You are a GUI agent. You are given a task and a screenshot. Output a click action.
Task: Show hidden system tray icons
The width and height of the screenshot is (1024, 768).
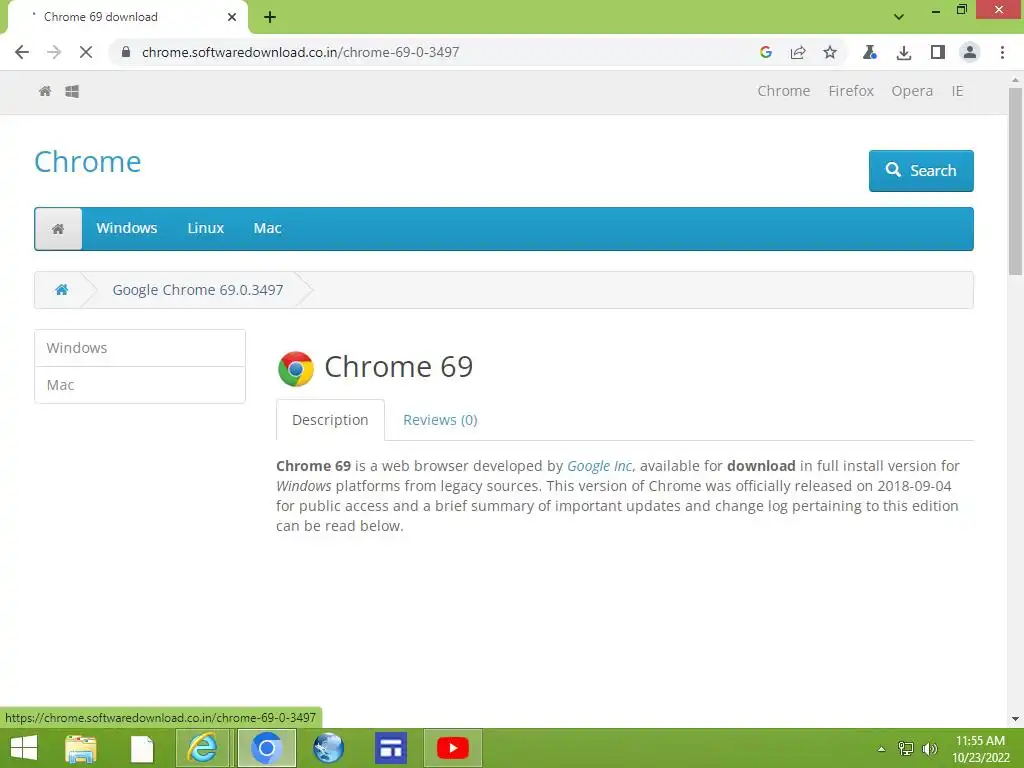click(882, 749)
